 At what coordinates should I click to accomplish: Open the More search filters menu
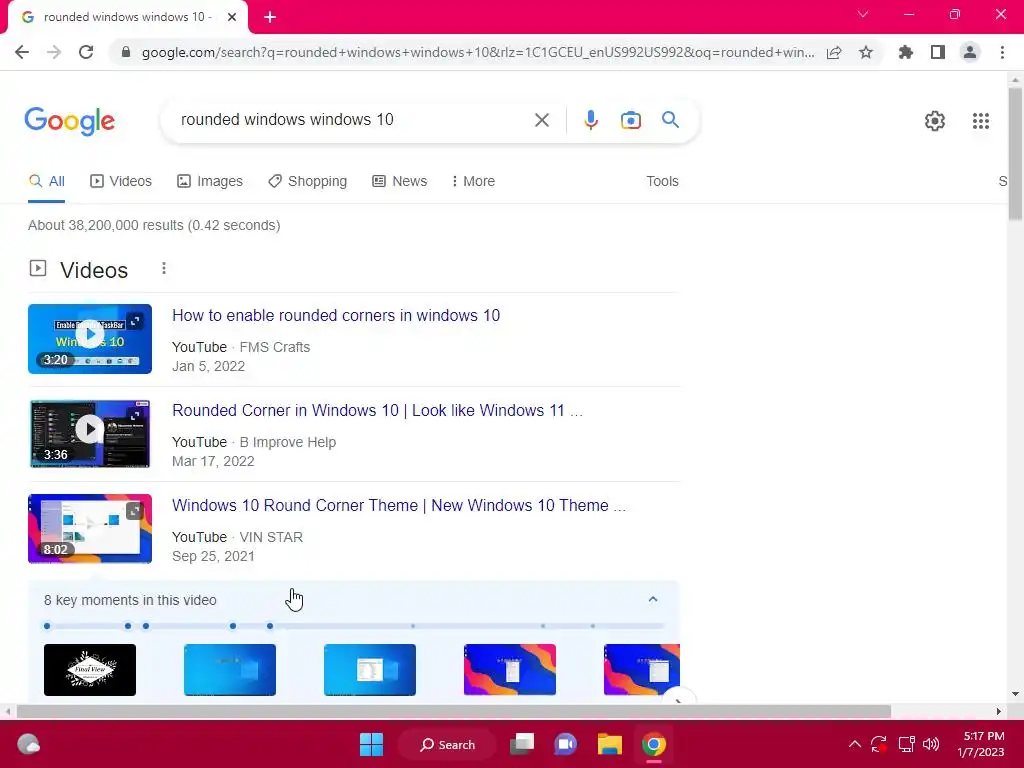(473, 182)
